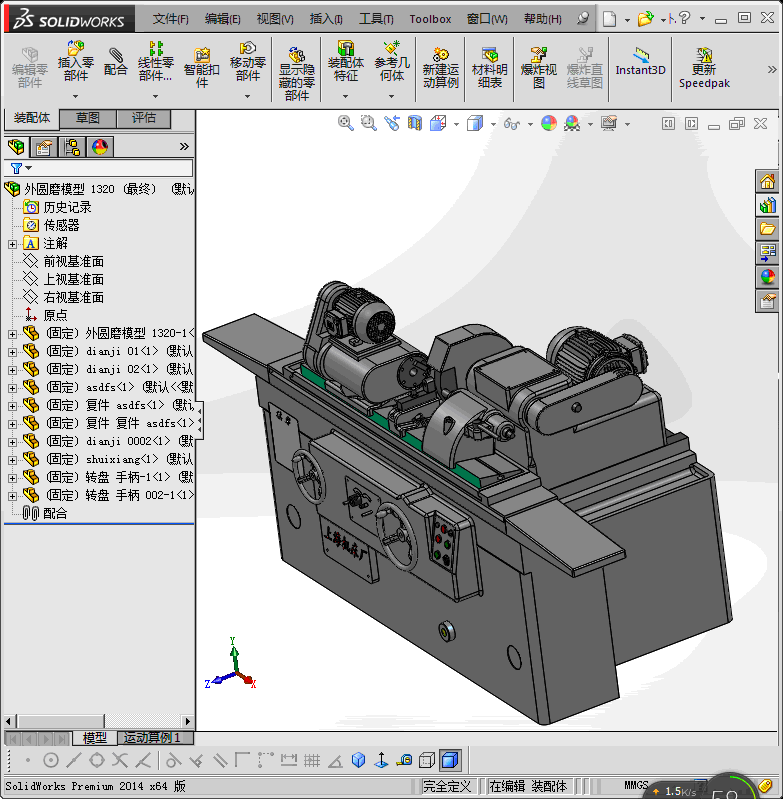Click SolidWorks Resources home icon in task pane
Image resolution: width=783 pixels, height=799 pixels.
pyautogui.click(x=767, y=181)
